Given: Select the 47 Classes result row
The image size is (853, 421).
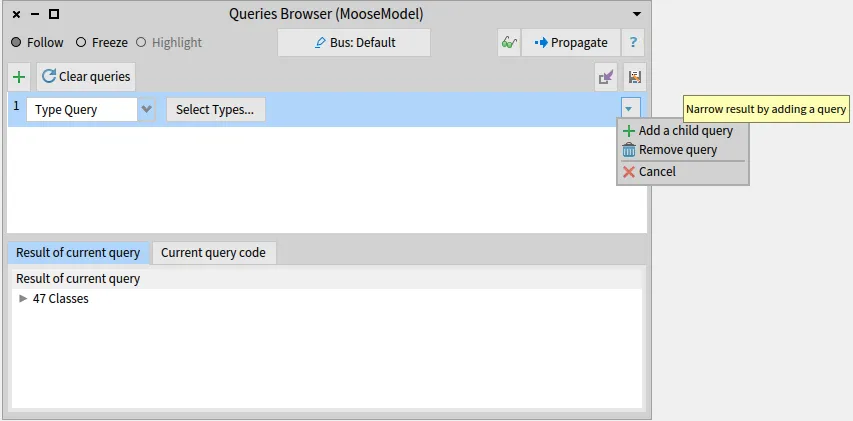Looking at the screenshot, I should pyautogui.click(x=327, y=299).
